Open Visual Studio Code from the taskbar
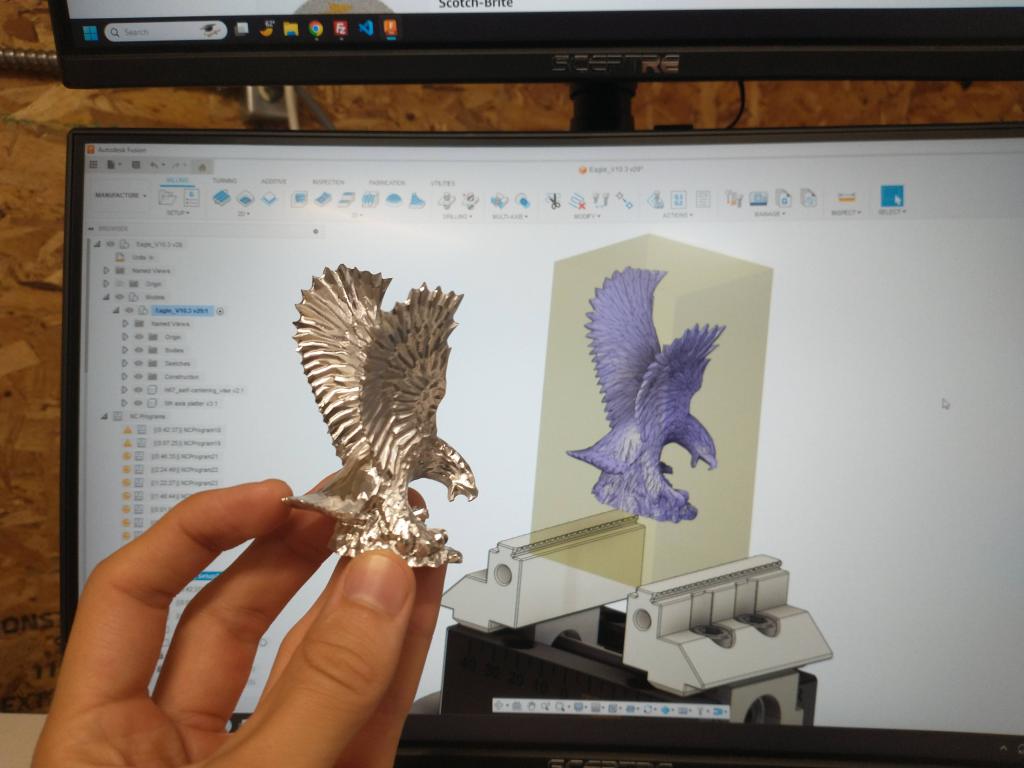The width and height of the screenshot is (1024, 768). pyautogui.click(x=366, y=29)
